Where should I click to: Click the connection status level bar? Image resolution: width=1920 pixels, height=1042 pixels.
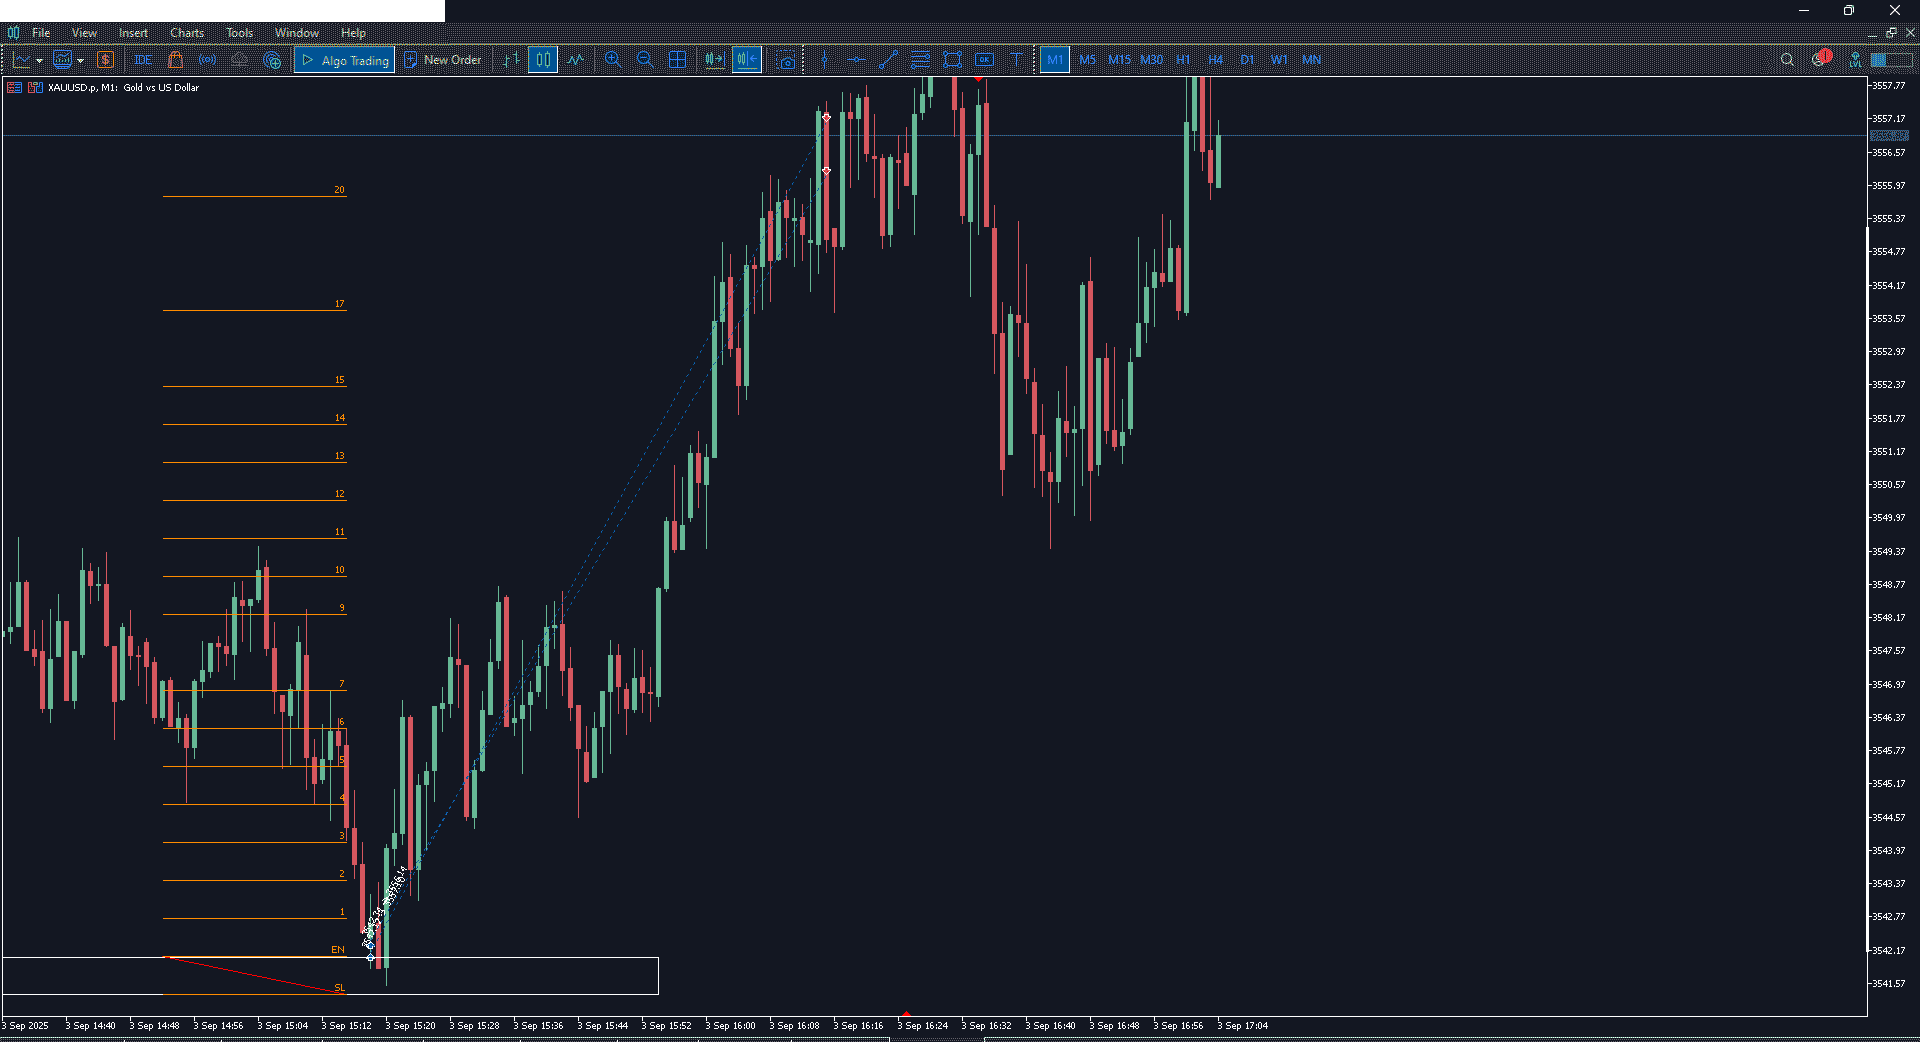[1891, 60]
